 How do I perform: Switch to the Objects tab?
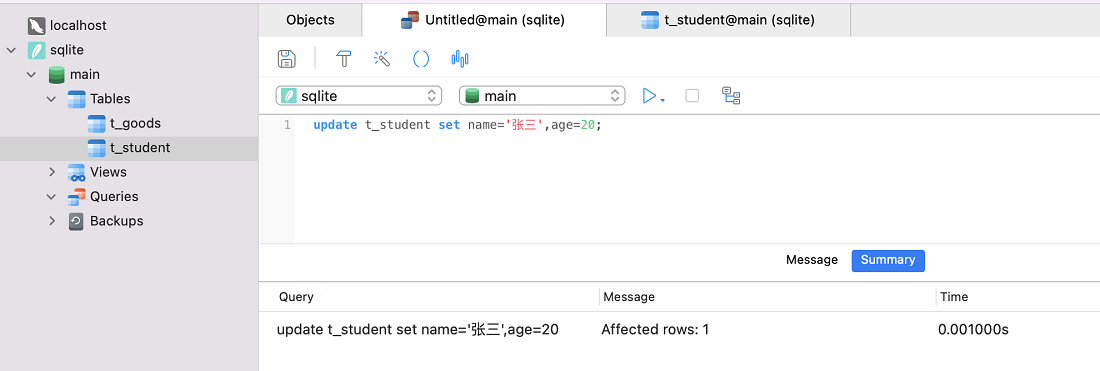310,20
